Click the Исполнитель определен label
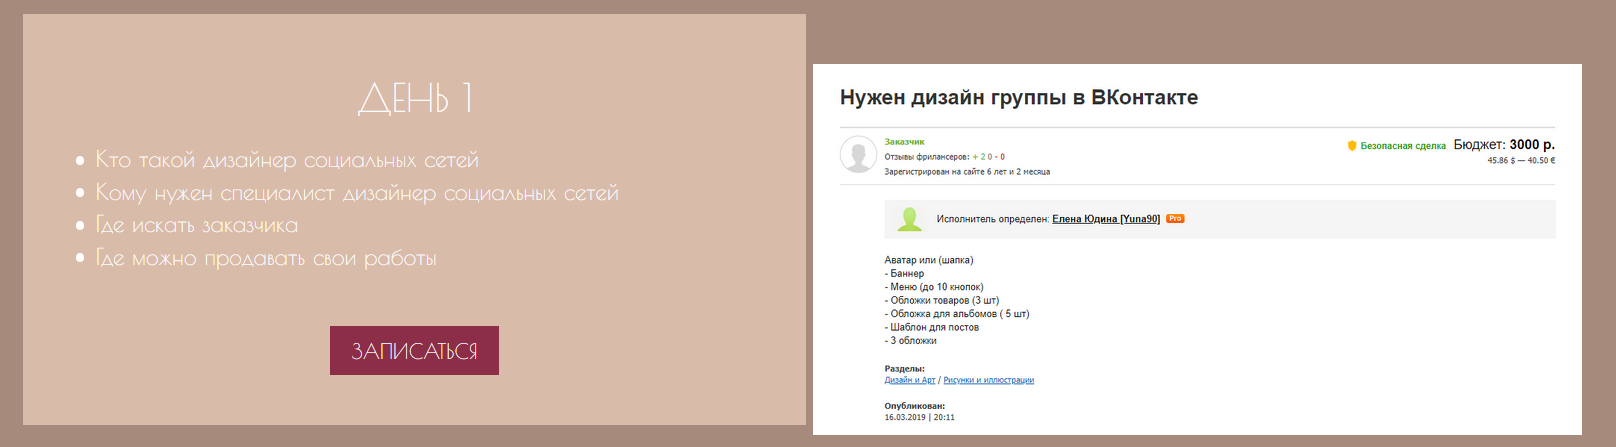The height and width of the screenshot is (447, 1616). click(x=993, y=219)
